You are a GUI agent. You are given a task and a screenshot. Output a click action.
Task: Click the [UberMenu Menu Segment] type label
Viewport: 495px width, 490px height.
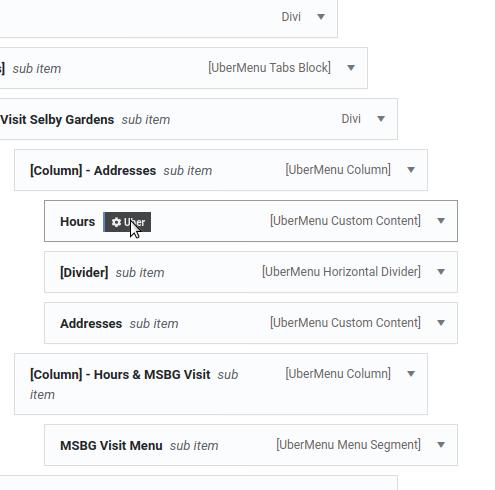tap(348, 445)
